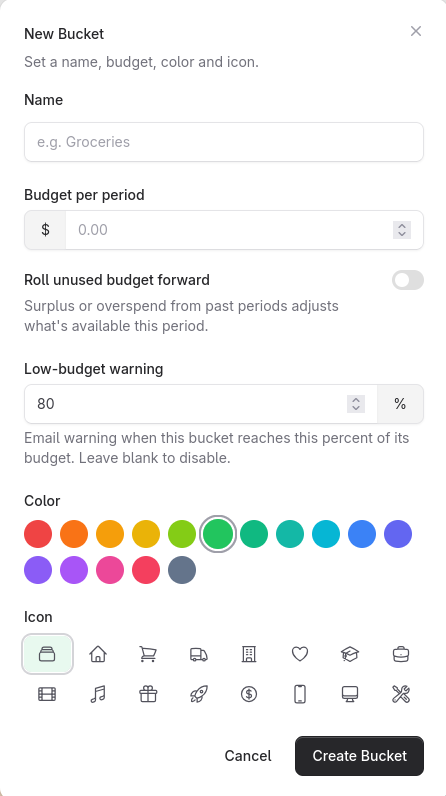Select the blue color swatch
This screenshot has width=446, height=796.
(x=362, y=534)
